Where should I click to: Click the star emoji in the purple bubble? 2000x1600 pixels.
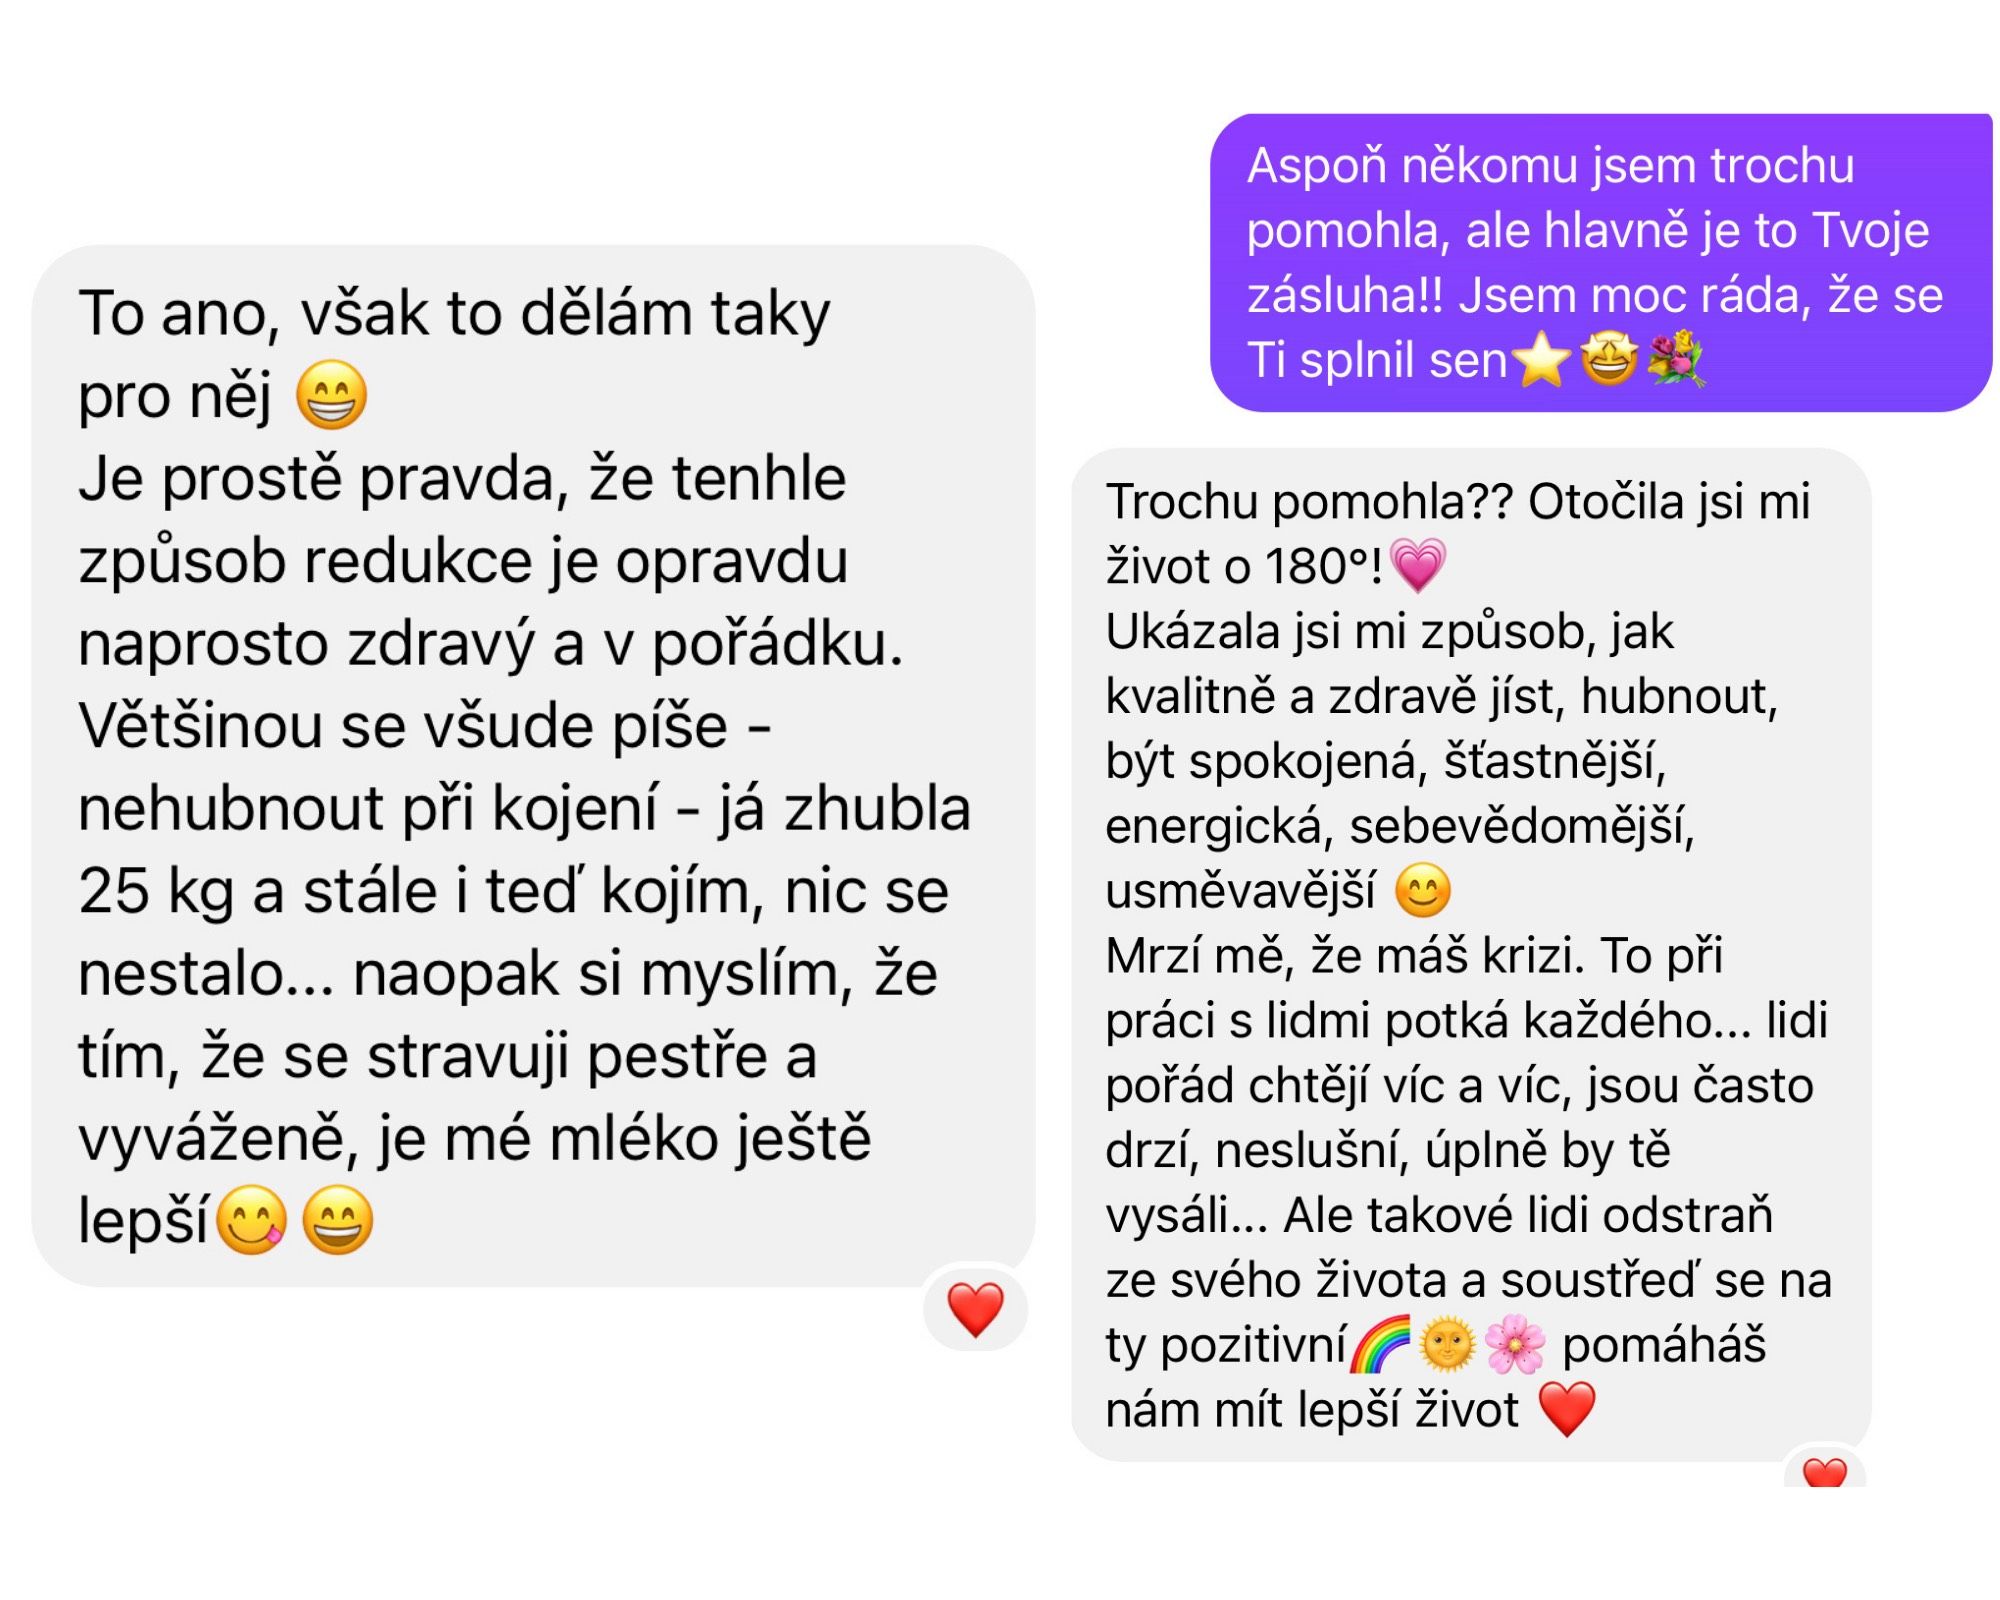(1541, 359)
